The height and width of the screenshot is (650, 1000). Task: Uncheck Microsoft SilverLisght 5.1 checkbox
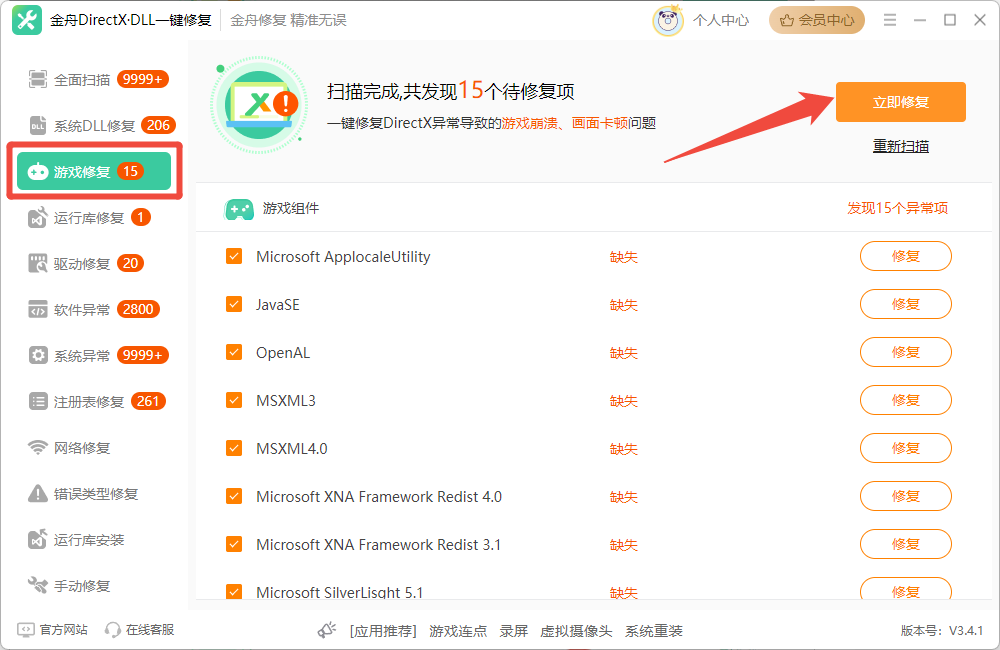(234, 591)
